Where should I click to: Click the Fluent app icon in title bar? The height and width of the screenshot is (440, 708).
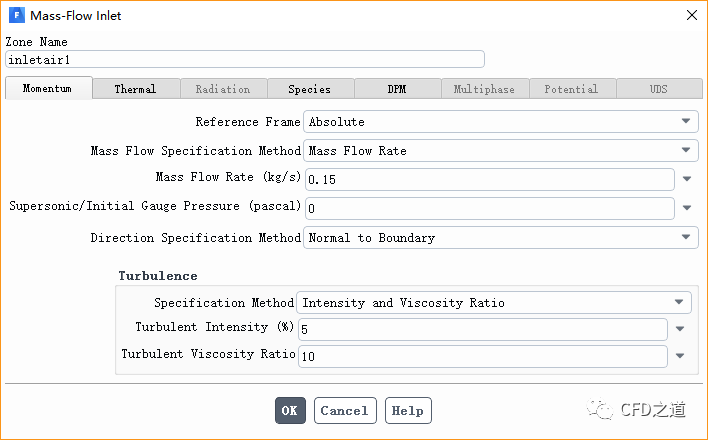[17, 16]
